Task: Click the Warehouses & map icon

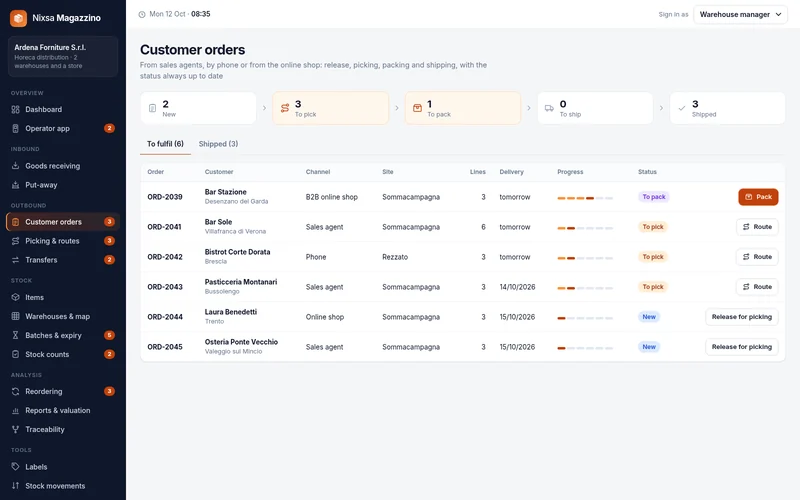Action: coord(15,316)
